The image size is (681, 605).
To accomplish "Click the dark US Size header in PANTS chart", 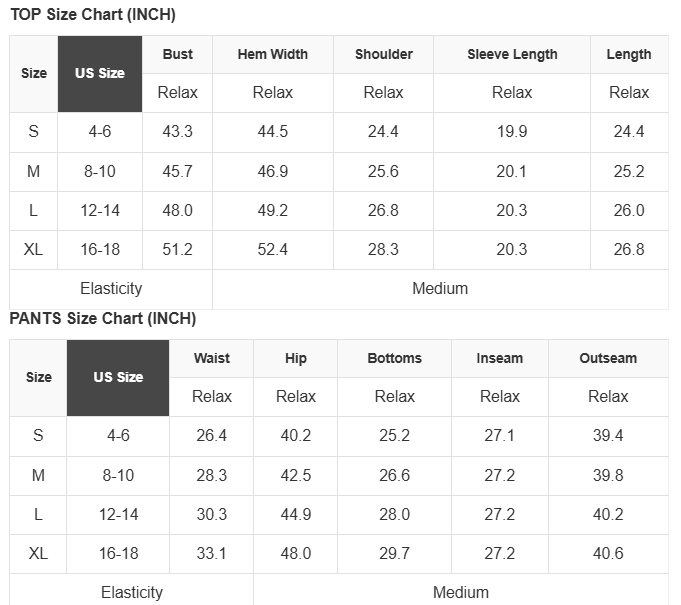I will [x=118, y=377].
